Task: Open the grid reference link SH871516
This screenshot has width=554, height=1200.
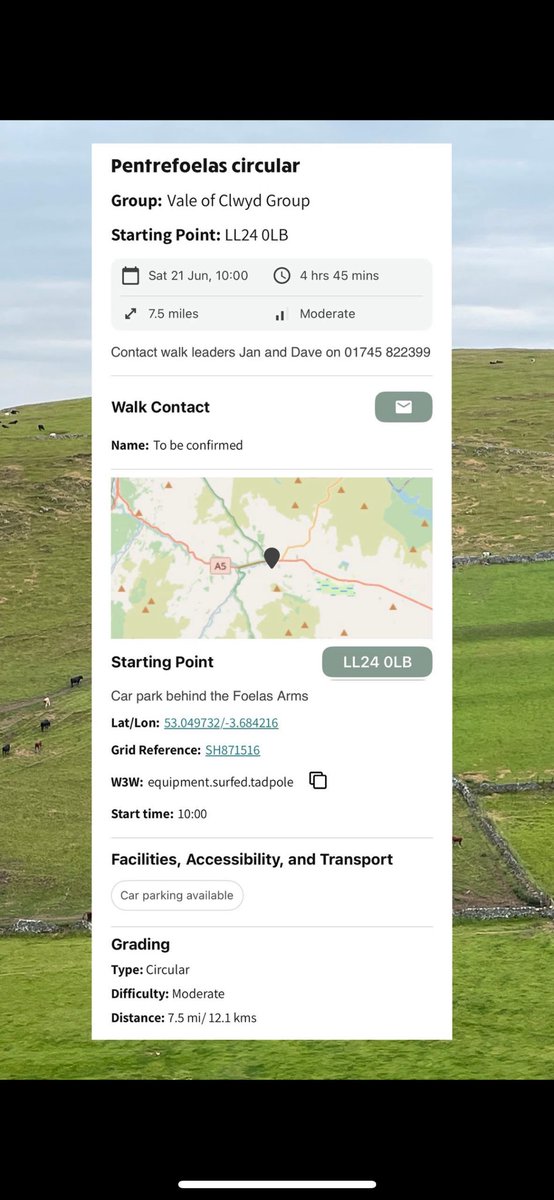Action: pos(233,750)
